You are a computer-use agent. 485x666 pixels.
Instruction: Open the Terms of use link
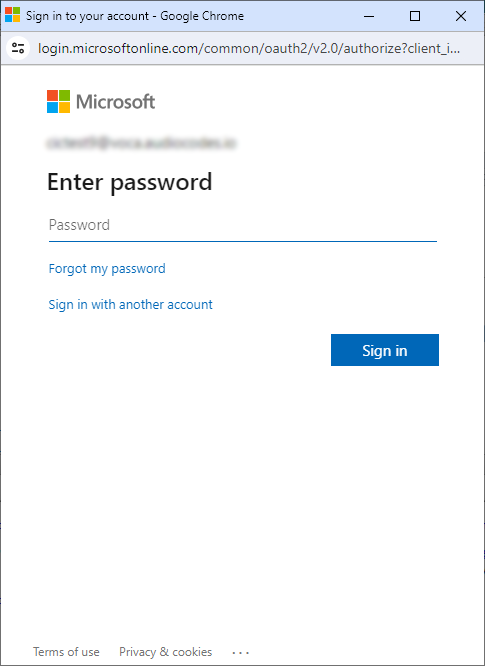pyautogui.click(x=66, y=652)
